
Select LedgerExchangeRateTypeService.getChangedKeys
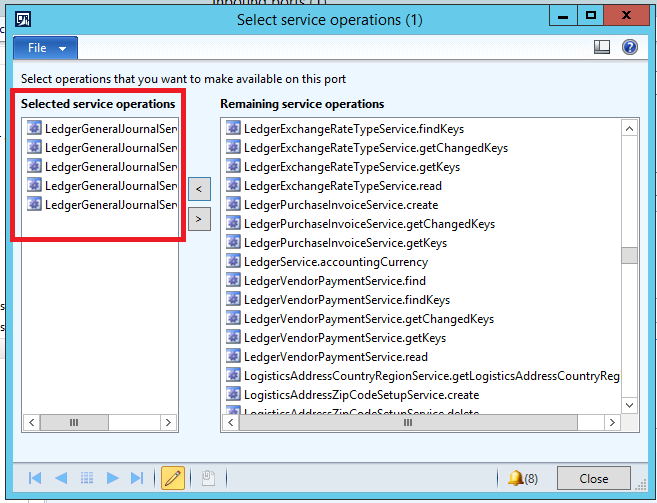click(376, 148)
